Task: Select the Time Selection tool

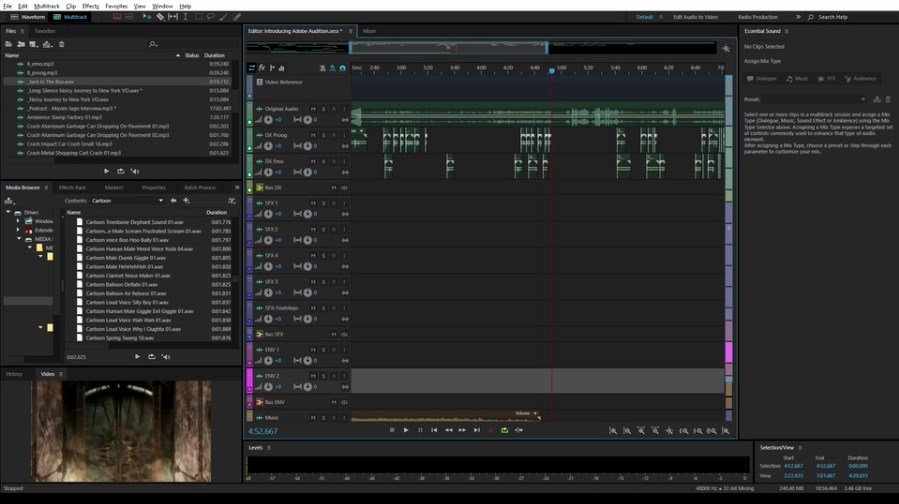Action: click(185, 17)
